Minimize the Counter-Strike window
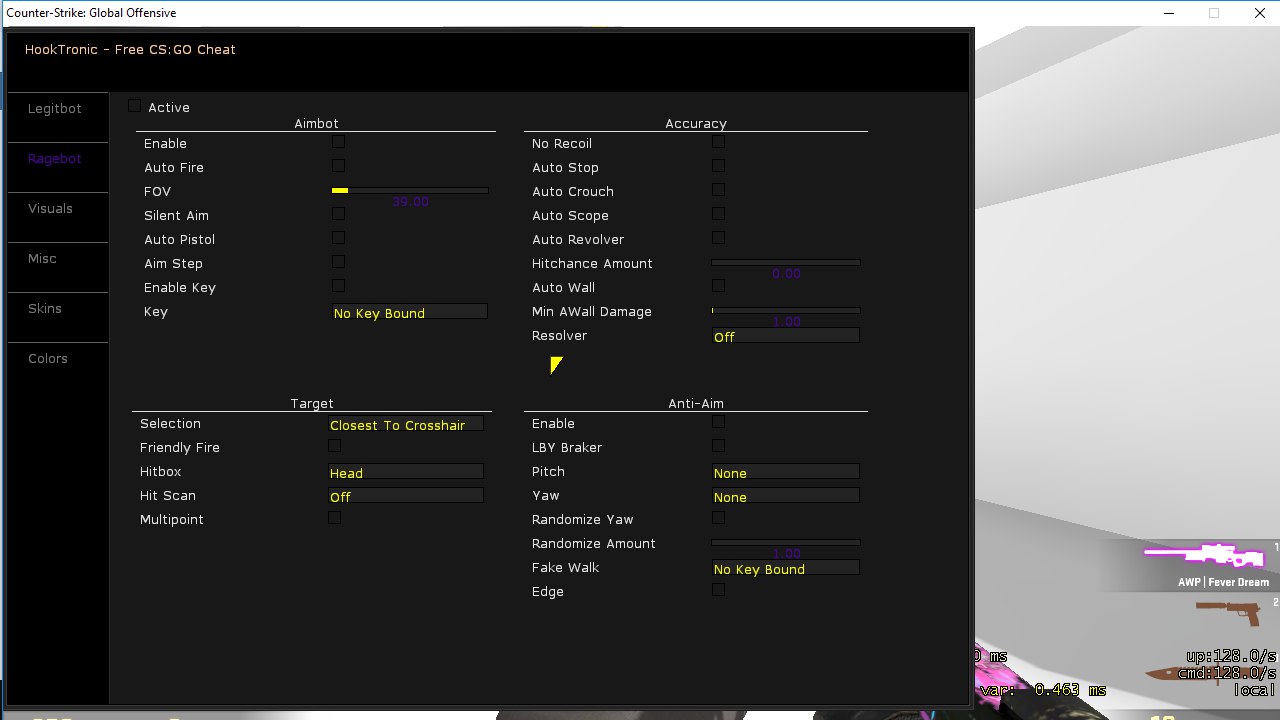The width and height of the screenshot is (1280, 720). pyautogui.click(x=1168, y=13)
